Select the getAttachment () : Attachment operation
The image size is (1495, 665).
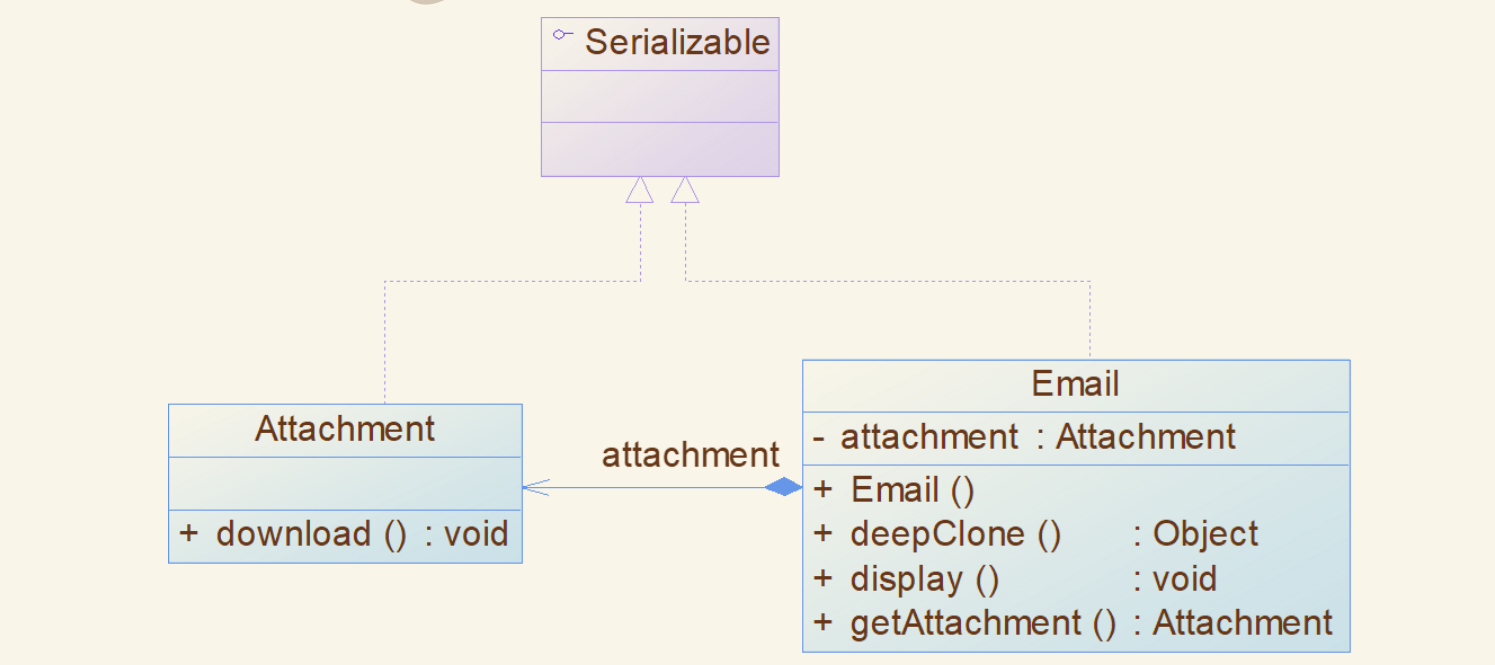point(1072,623)
